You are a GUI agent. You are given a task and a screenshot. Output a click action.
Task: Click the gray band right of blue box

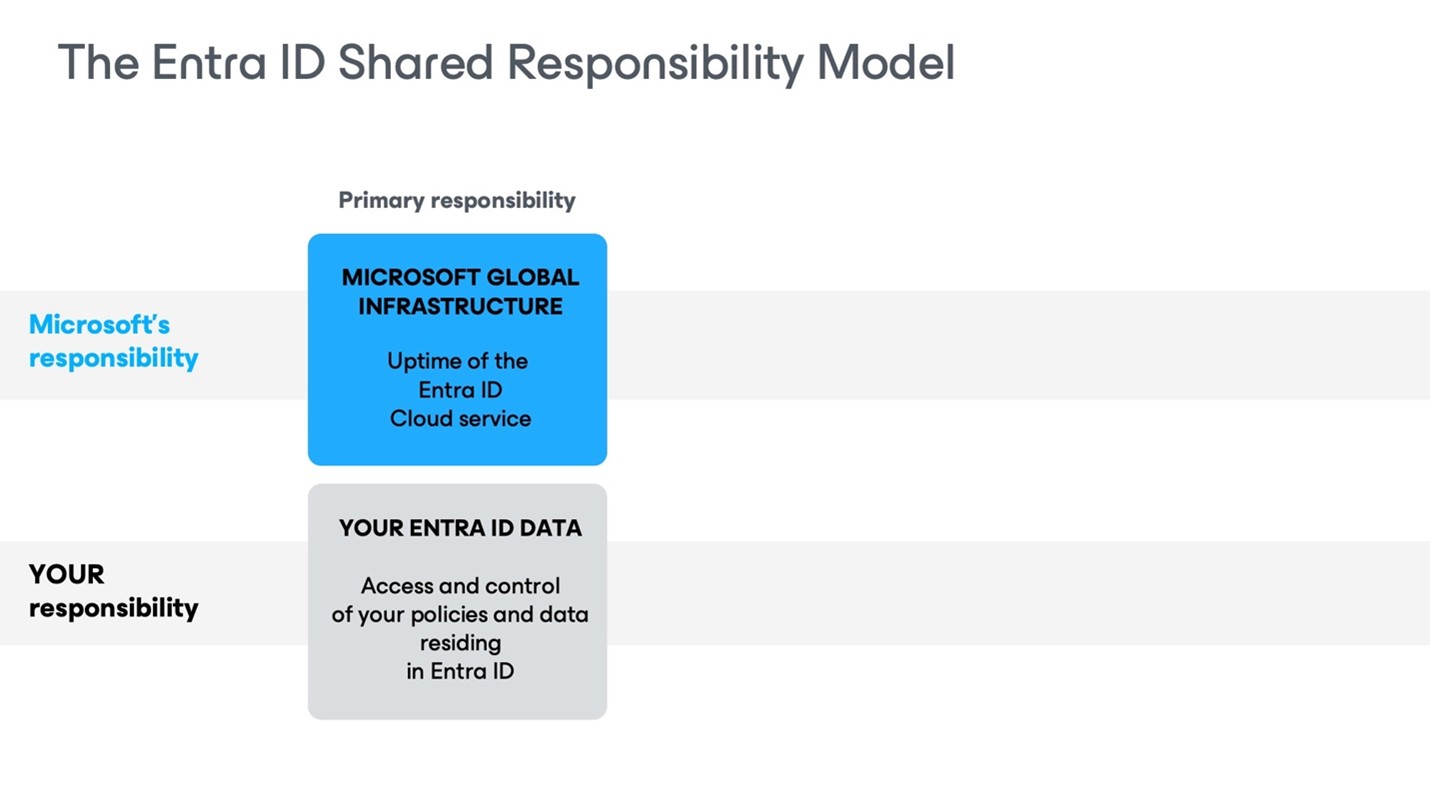[1018, 345]
